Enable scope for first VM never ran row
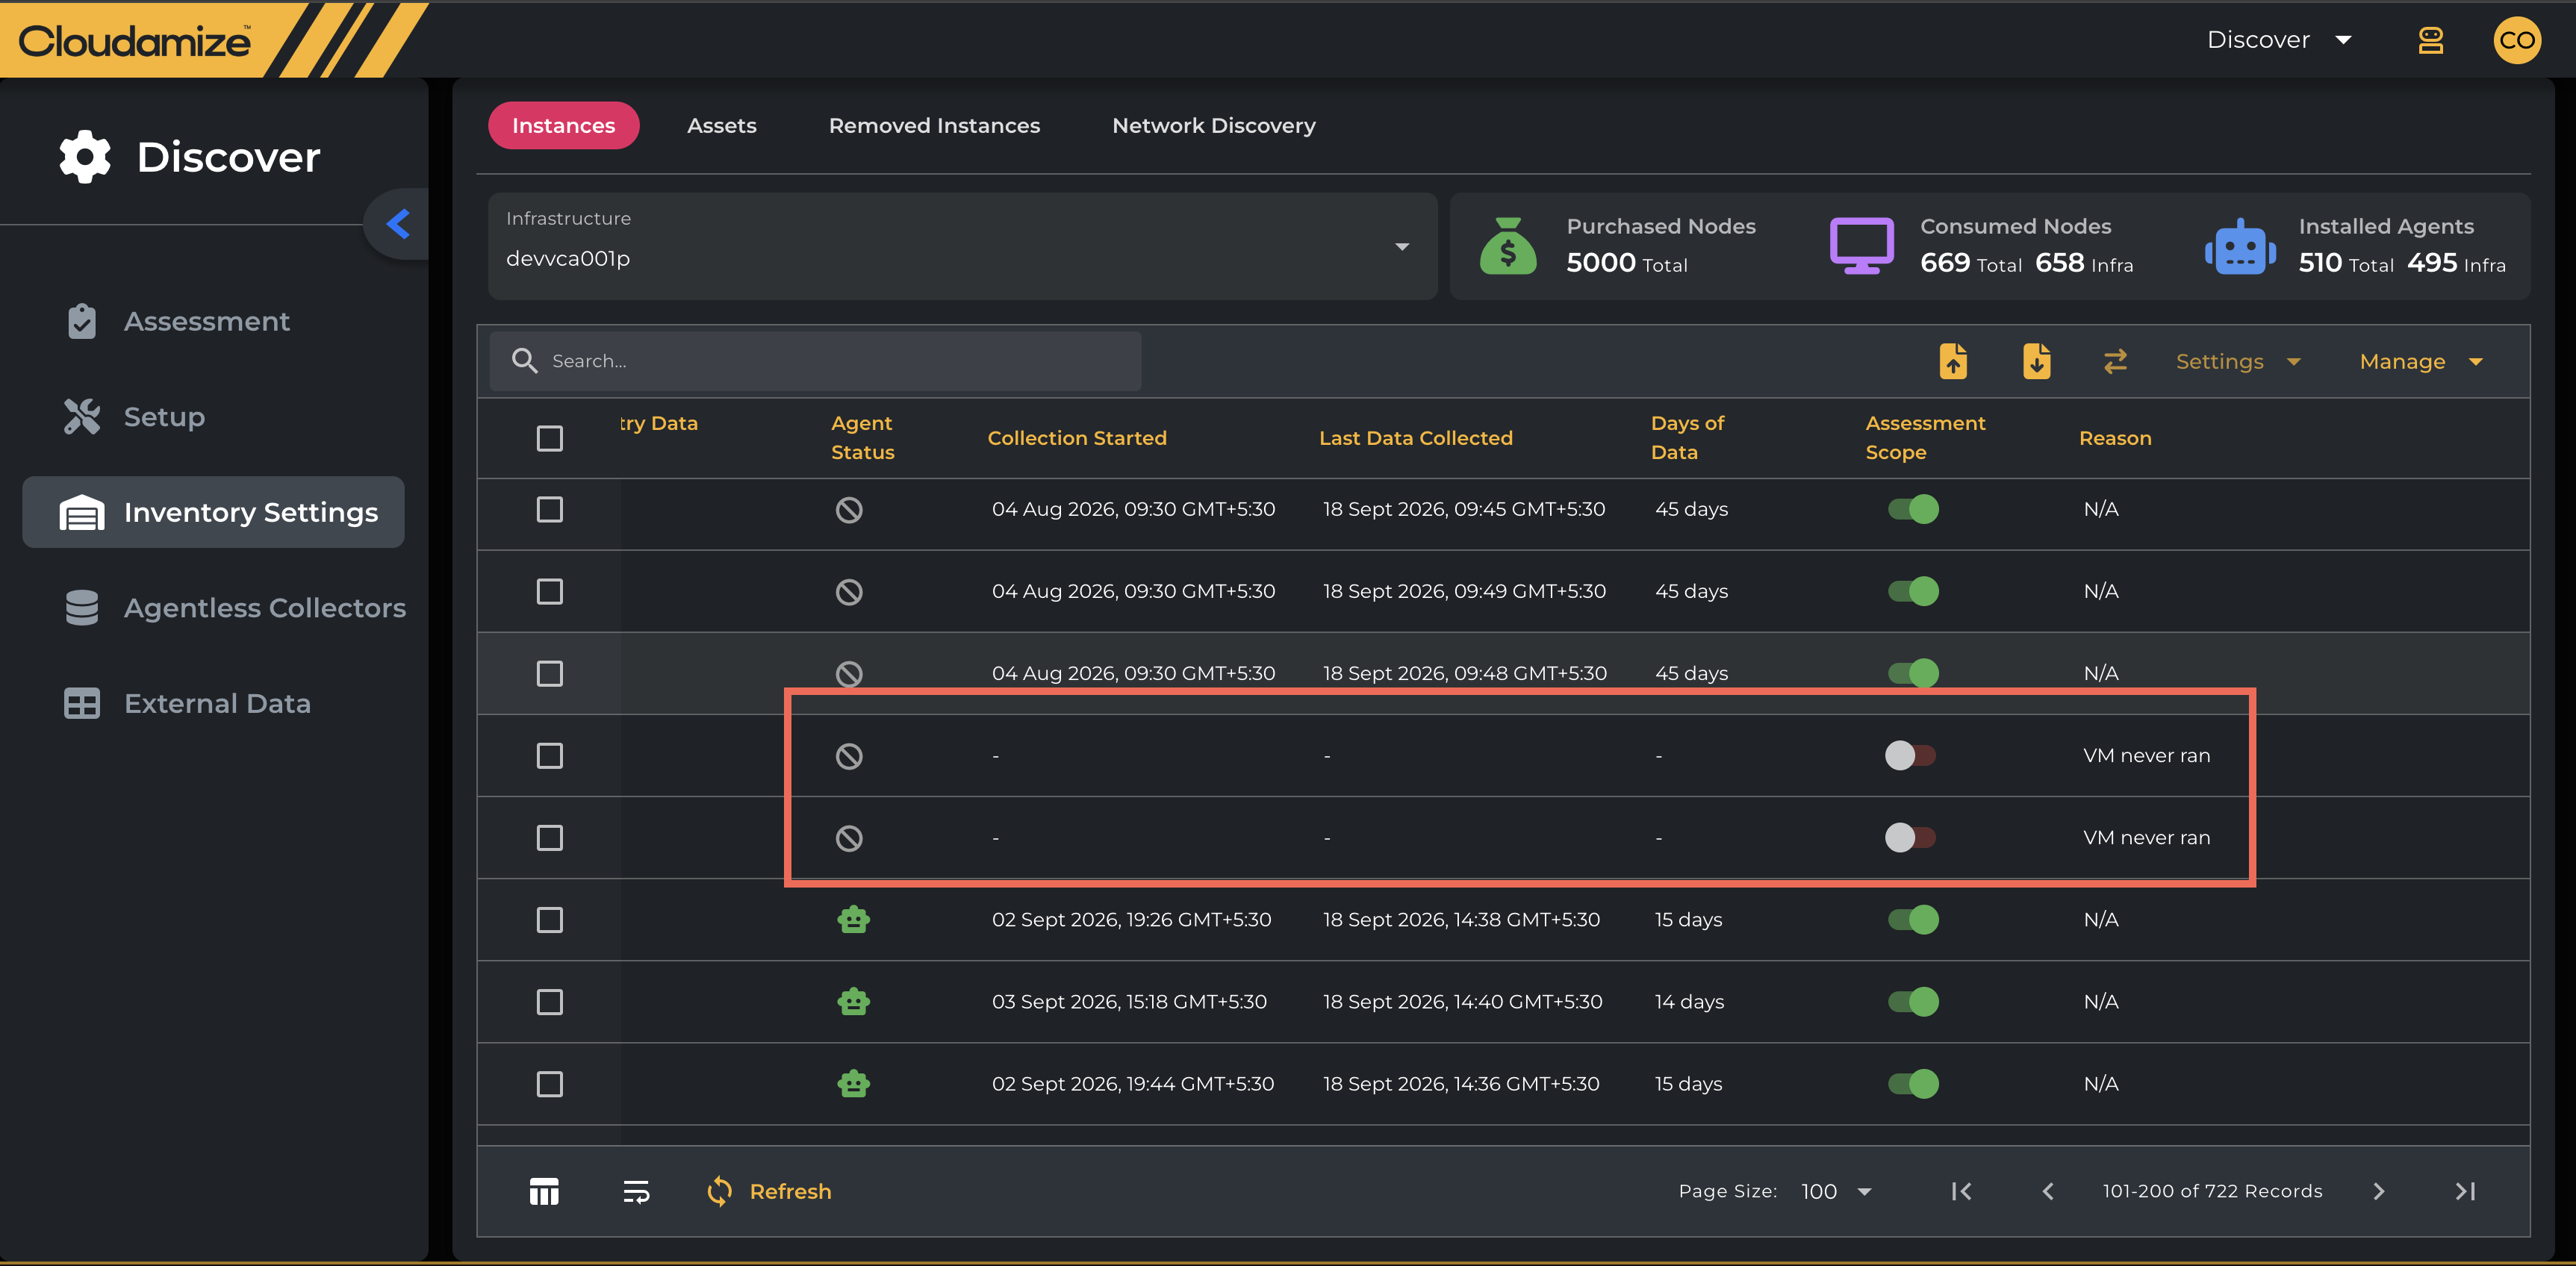Screen dimensions: 2576x1266 coord(1910,755)
